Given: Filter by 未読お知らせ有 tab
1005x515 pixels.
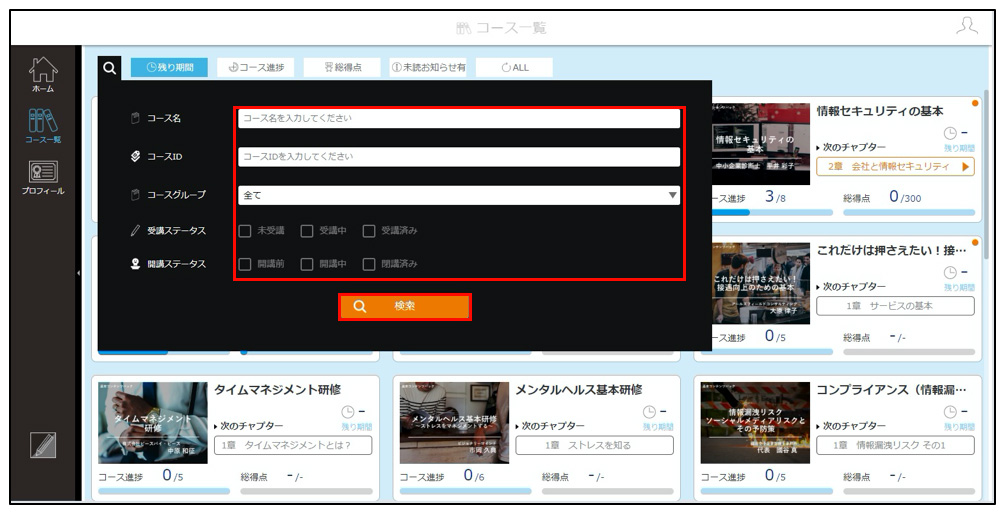Looking at the screenshot, I should (x=428, y=67).
